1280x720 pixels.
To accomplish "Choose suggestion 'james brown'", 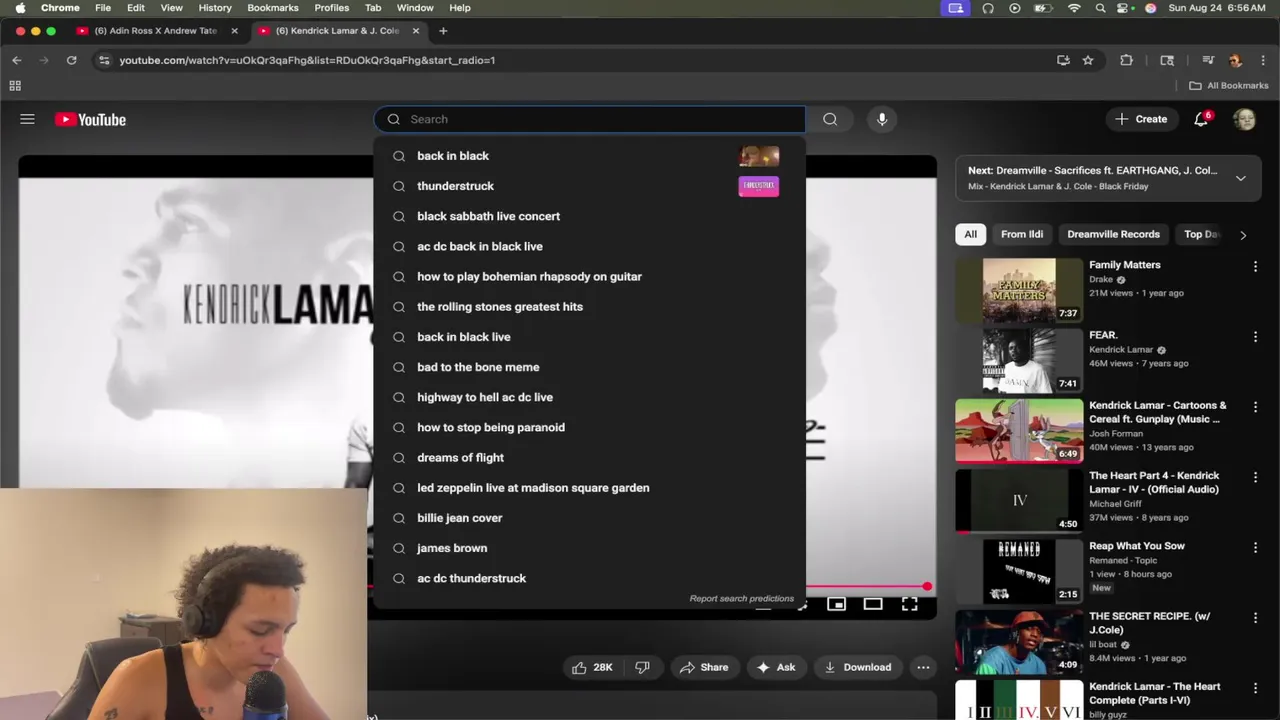I will coord(589,548).
